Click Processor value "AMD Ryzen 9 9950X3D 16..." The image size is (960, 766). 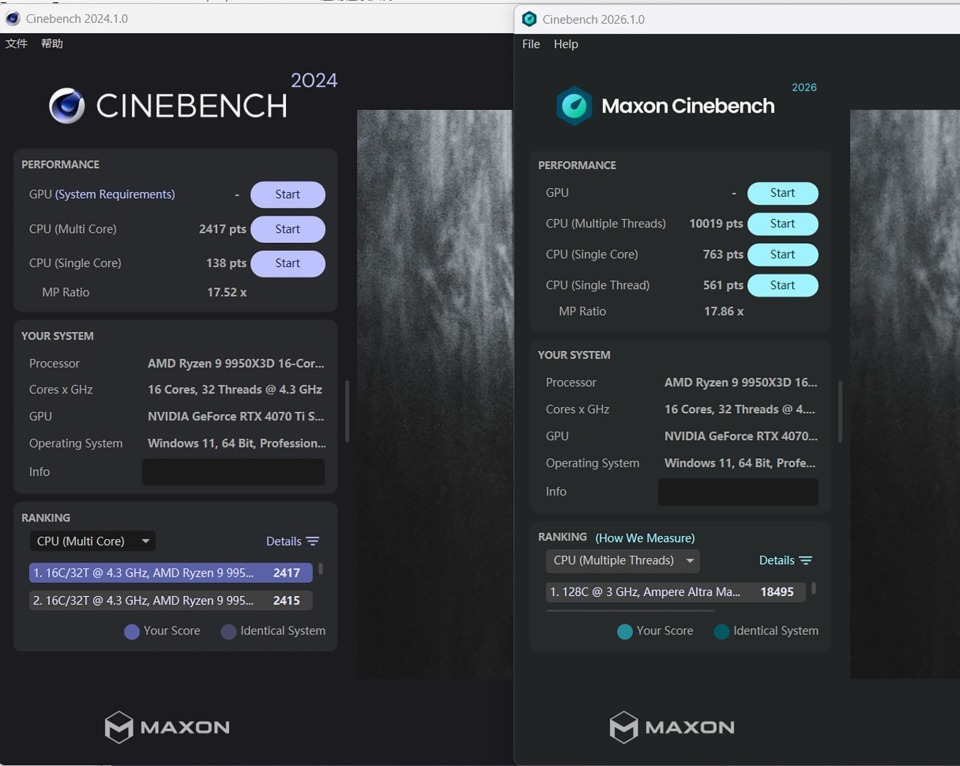pyautogui.click(x=741, y=383)
